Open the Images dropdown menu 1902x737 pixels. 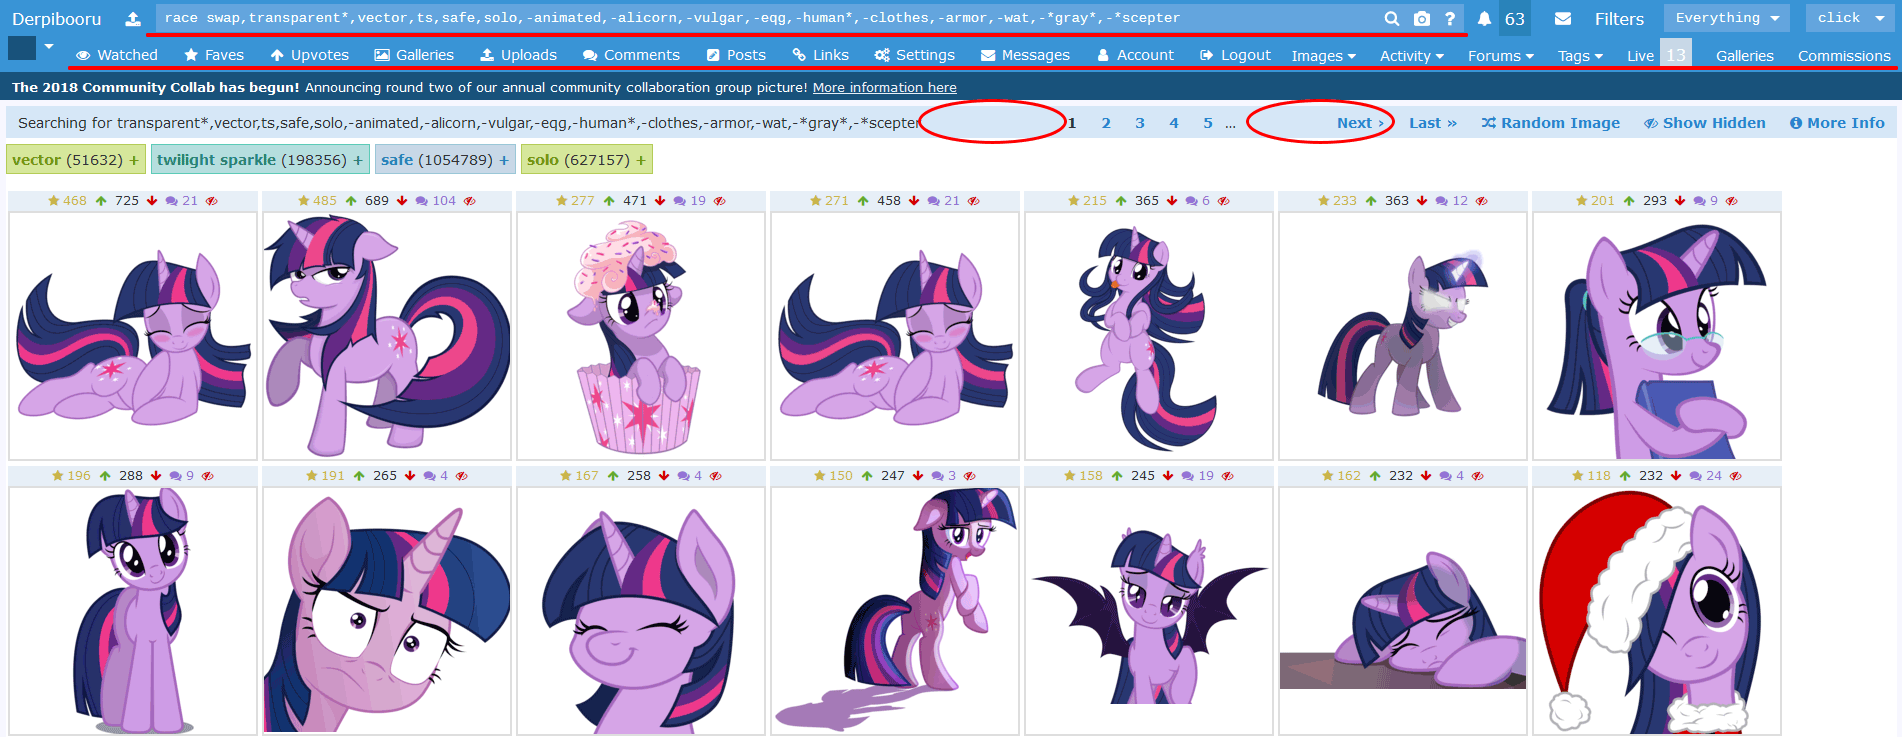(1323, 56)
